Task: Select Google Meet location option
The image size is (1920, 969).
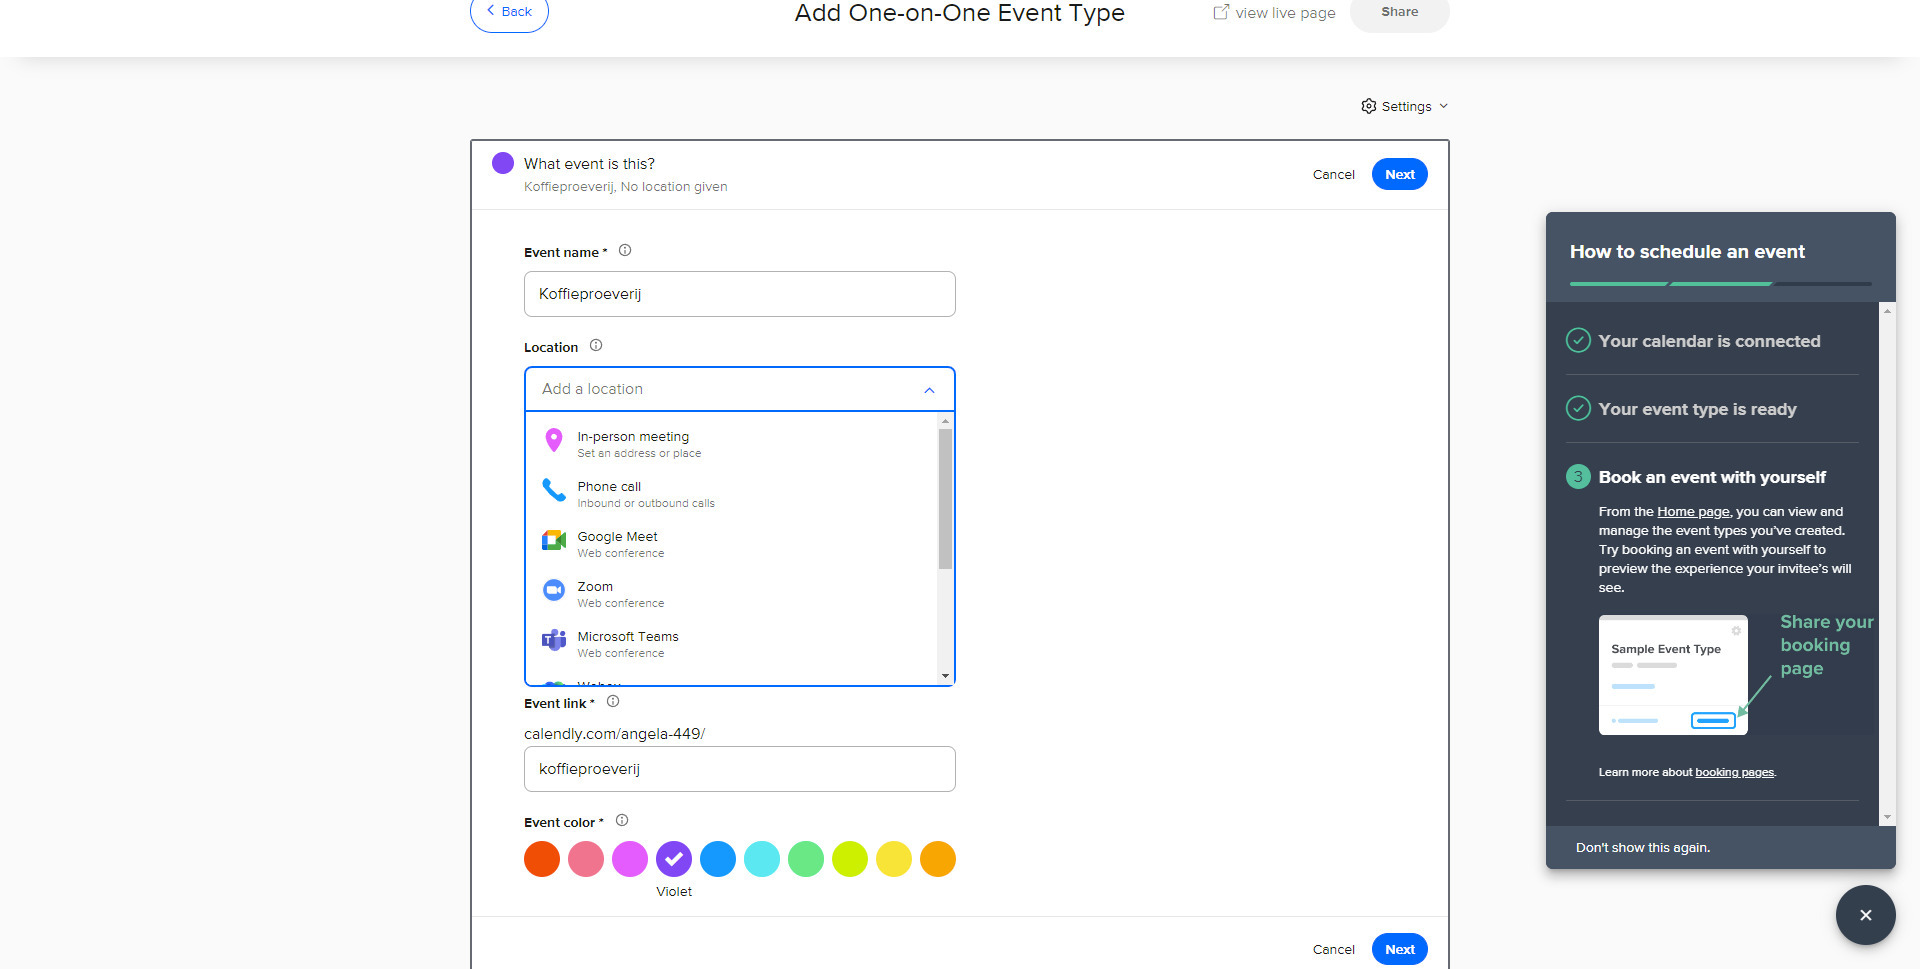Action: pos(732,544)
